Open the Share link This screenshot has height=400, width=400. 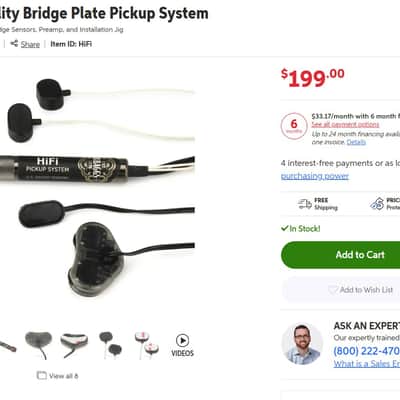click(30, 44)
